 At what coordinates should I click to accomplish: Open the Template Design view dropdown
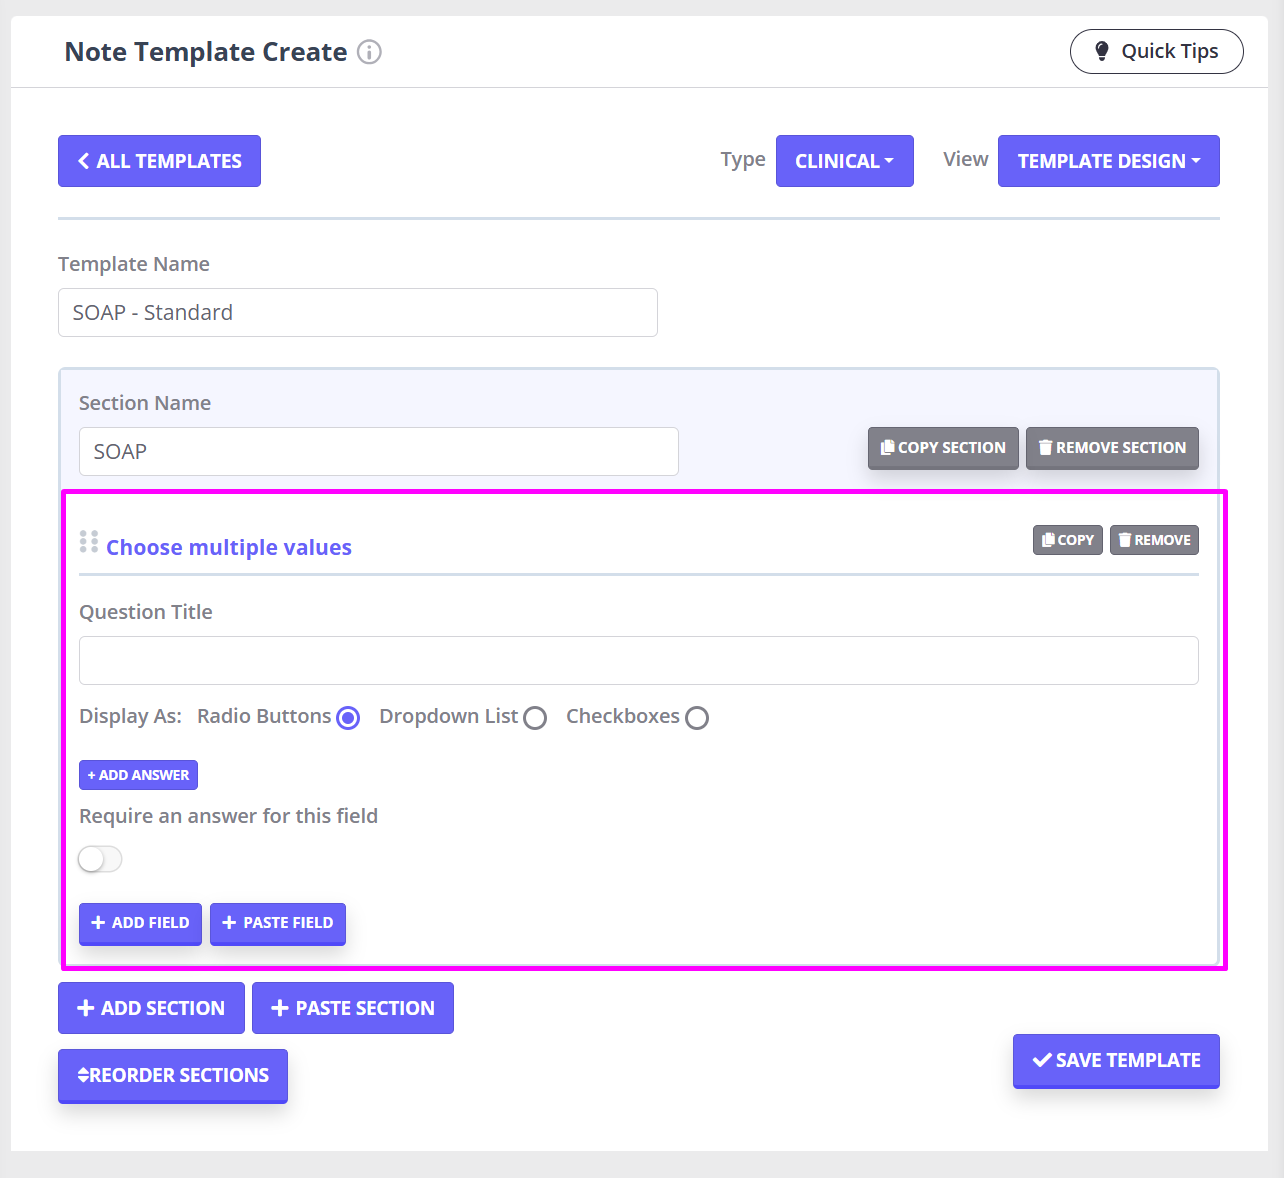[x=1108, y=160]
